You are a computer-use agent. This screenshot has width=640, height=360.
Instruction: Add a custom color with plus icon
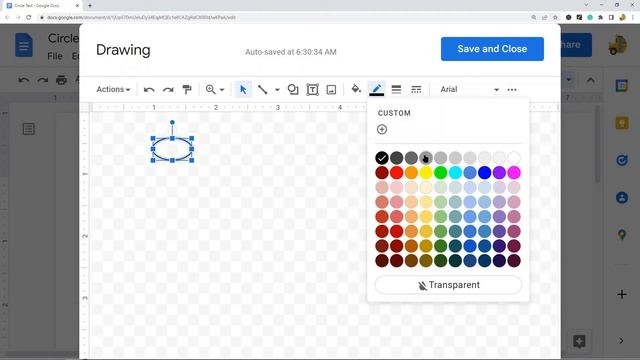click(x=382, y=129)
